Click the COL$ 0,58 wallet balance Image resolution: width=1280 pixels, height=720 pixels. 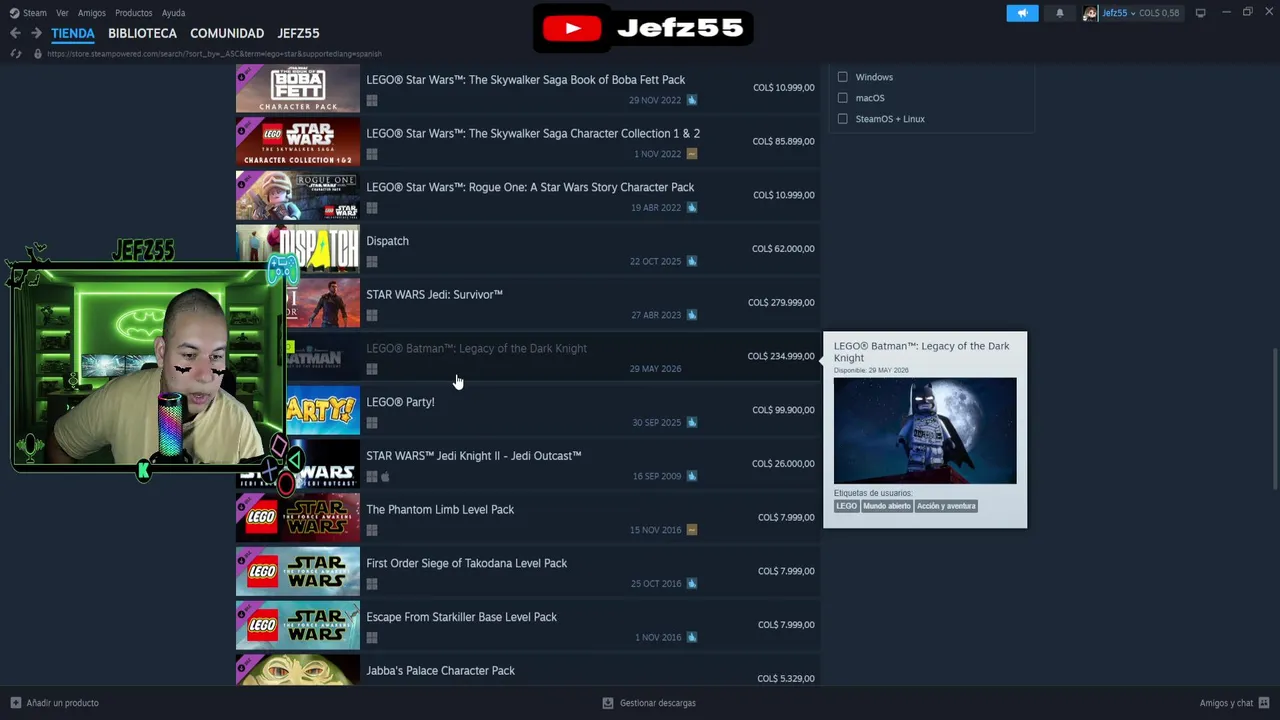[x=1159, y=13]
